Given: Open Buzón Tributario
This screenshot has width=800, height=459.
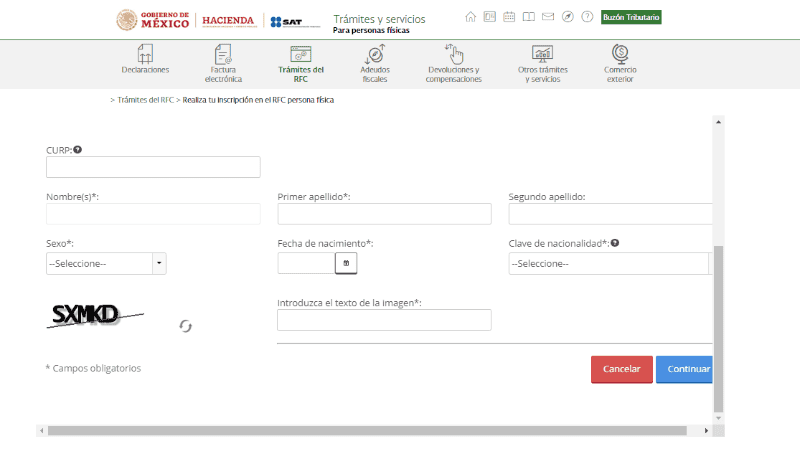Looking at the screenshot, I should coord(631,18).
